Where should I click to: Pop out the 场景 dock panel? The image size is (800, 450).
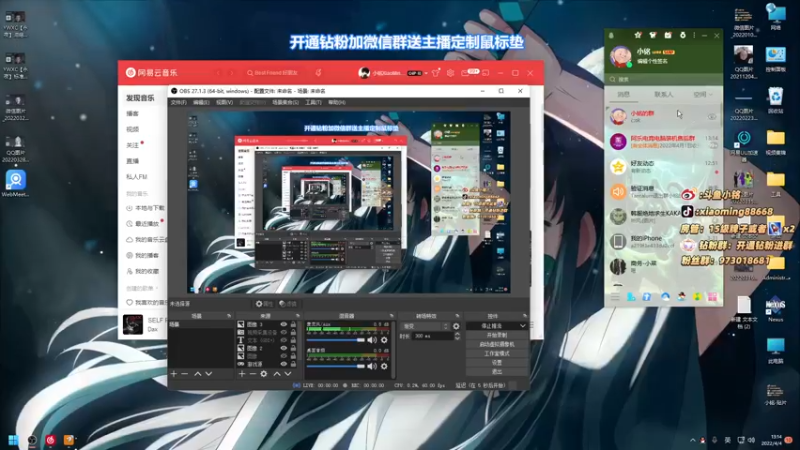[229, 316]
